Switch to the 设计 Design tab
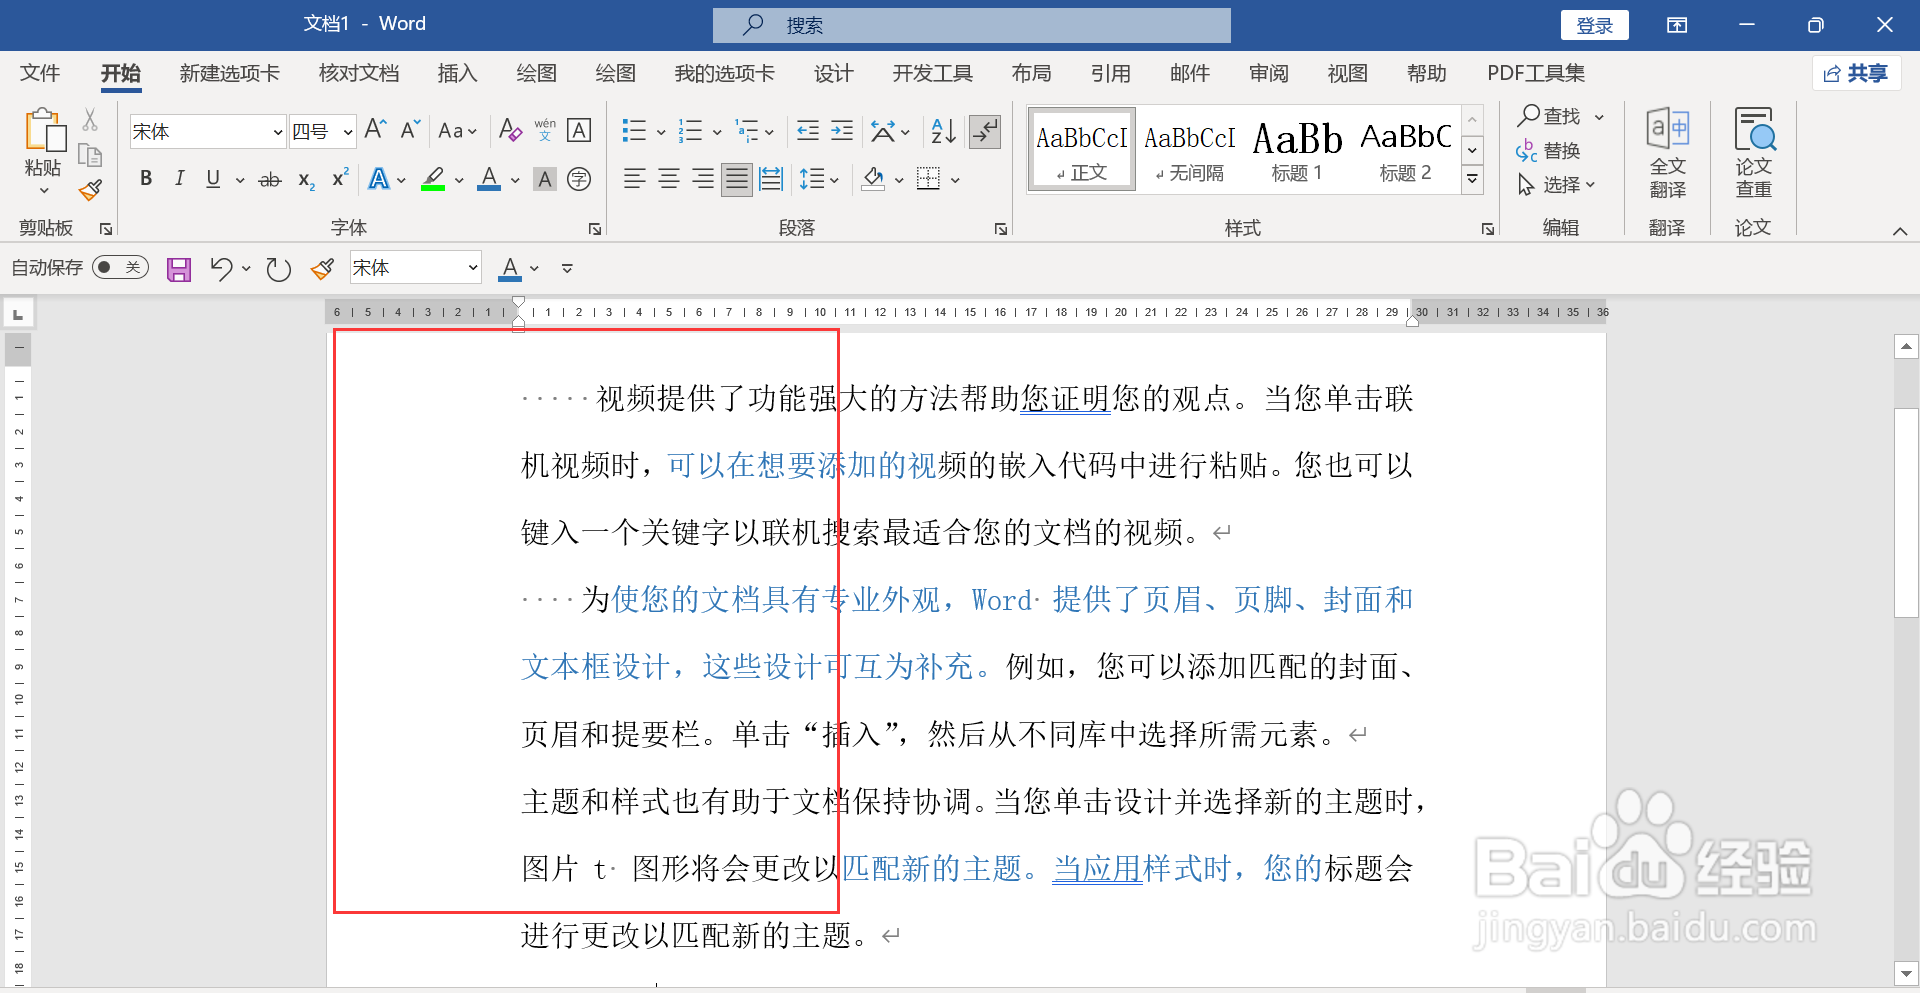This screenshot has width=1920, height=993. [x=833, y=73]
